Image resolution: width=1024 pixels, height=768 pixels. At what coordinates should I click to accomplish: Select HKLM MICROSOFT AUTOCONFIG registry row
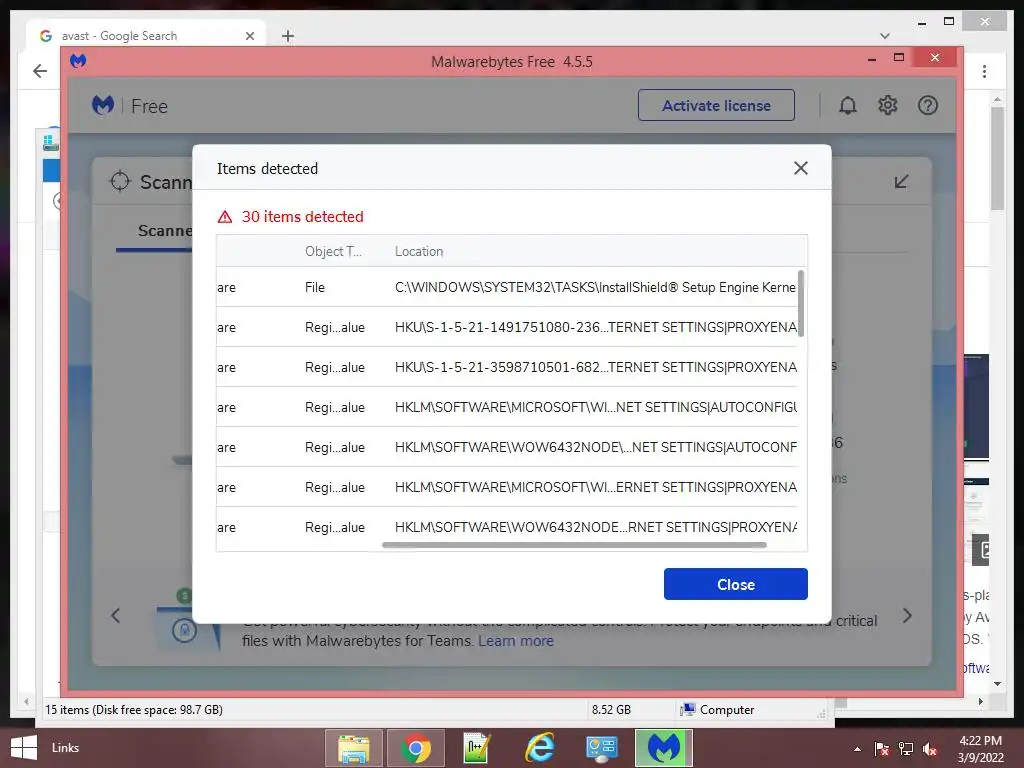pyautogui.click(x=507, y=407)
